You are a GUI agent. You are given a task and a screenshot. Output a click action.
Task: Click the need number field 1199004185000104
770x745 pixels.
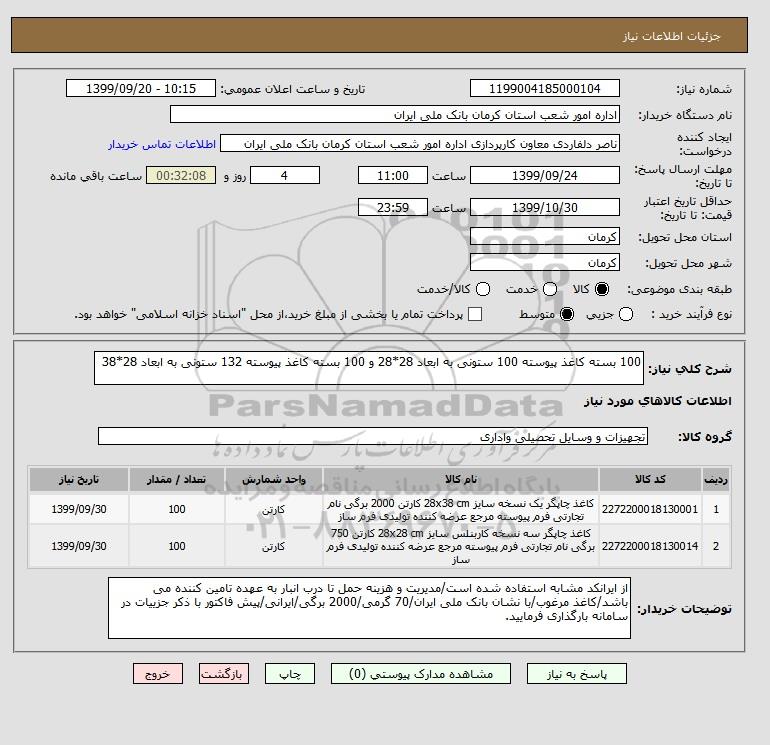coord(545,88)
